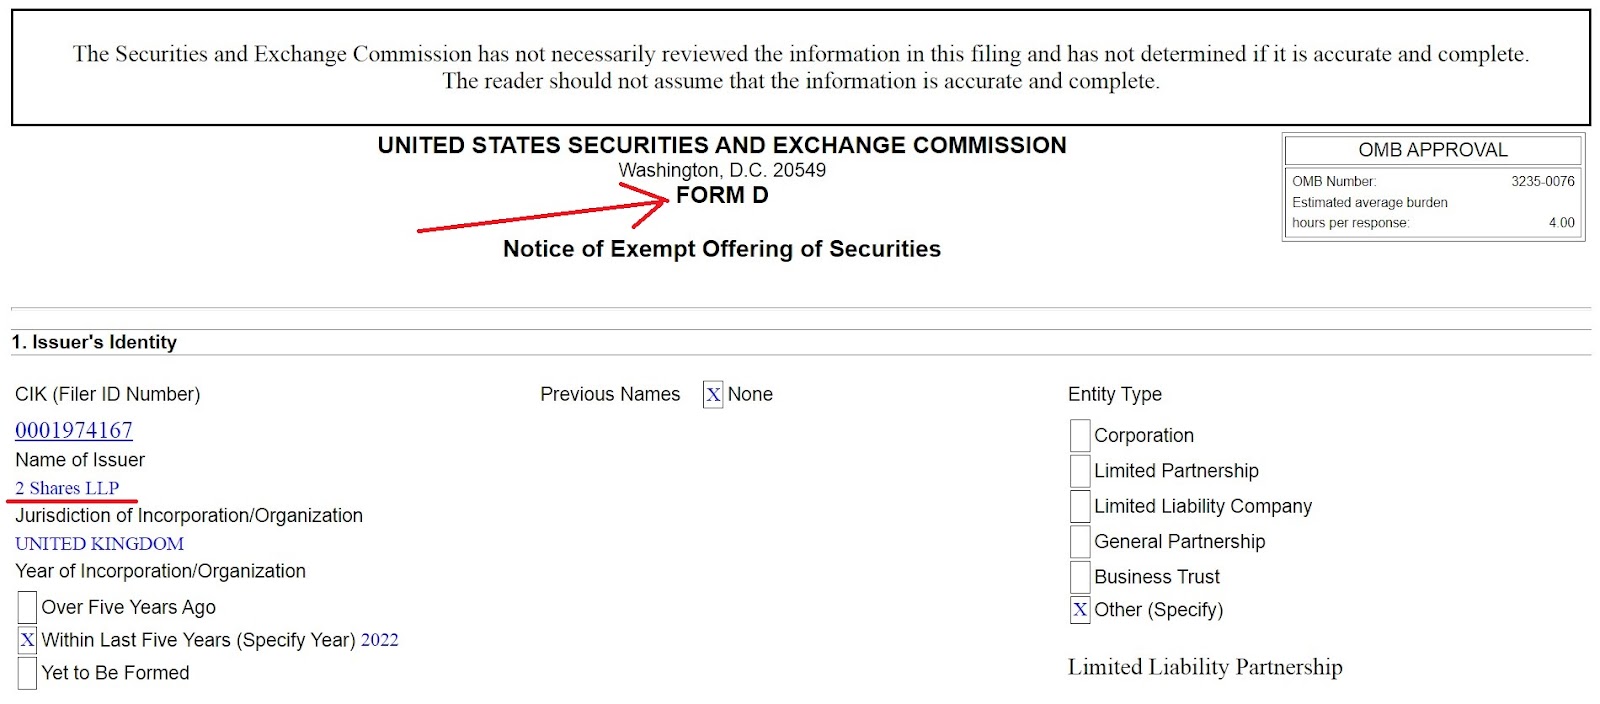Screen dimensions: 1600x704
Task: Click the OMB Number value 3235-0076
Action: [x=1542, y=181]
